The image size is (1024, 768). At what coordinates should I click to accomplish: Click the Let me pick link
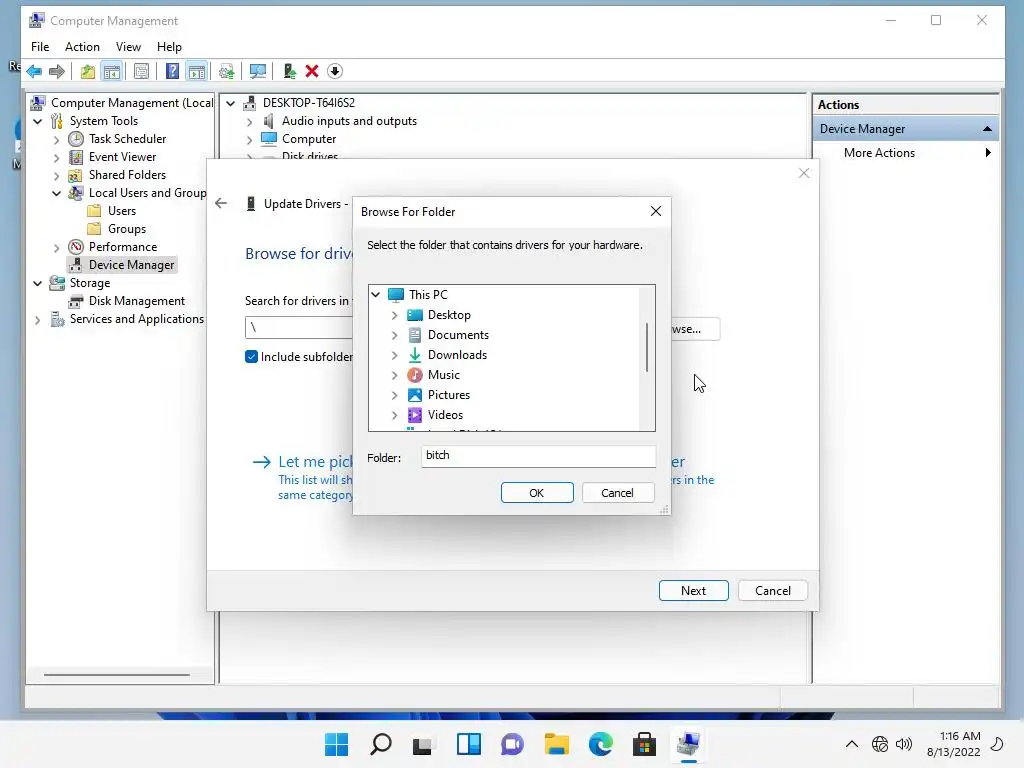point(315,462)
